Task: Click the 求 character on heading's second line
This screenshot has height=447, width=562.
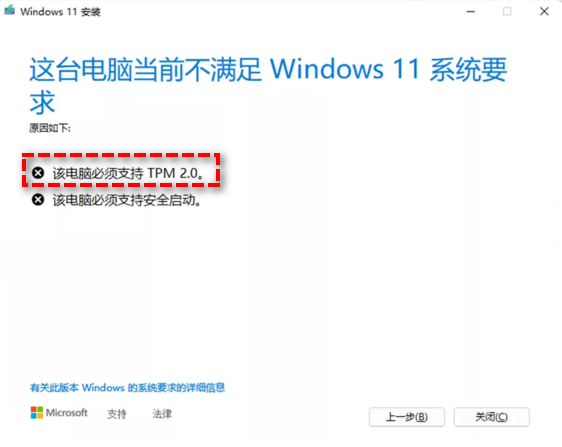Action: point(42,103)
